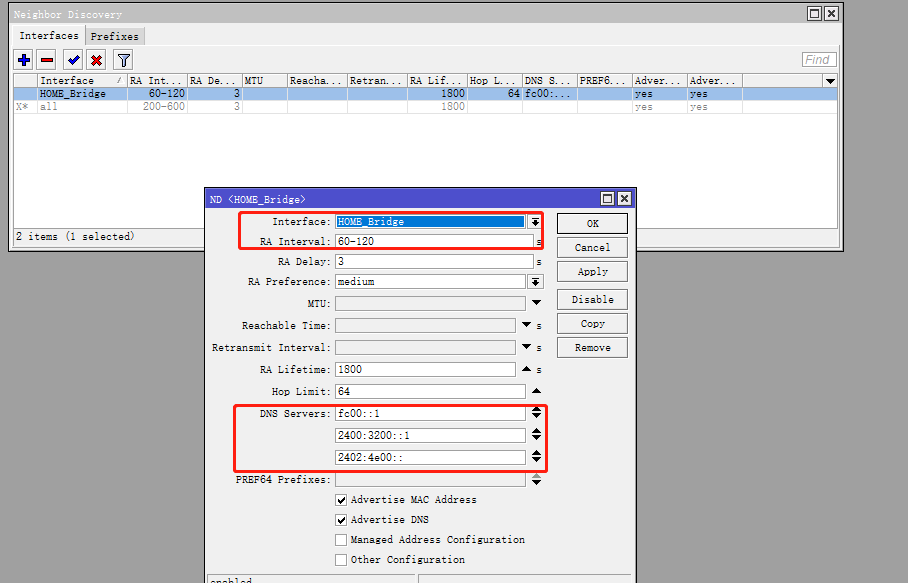Edit the RA Lifetime value 1800
Viewport: 908px width, 583px height.
point(425,369)
